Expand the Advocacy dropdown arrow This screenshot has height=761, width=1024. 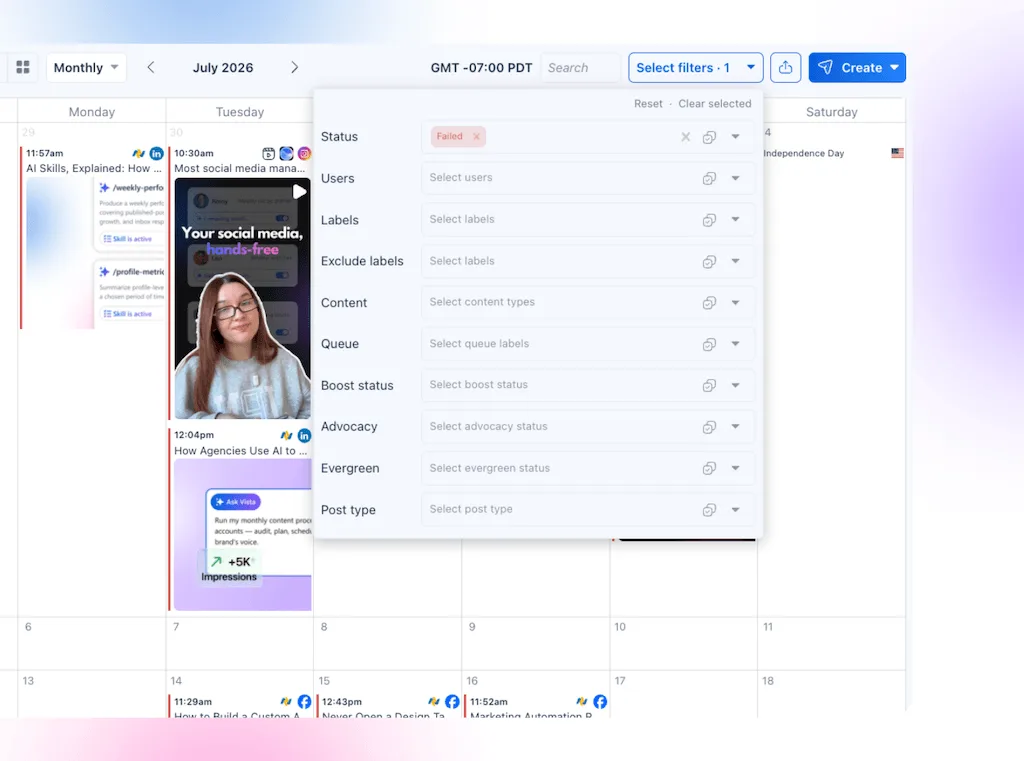735,427
